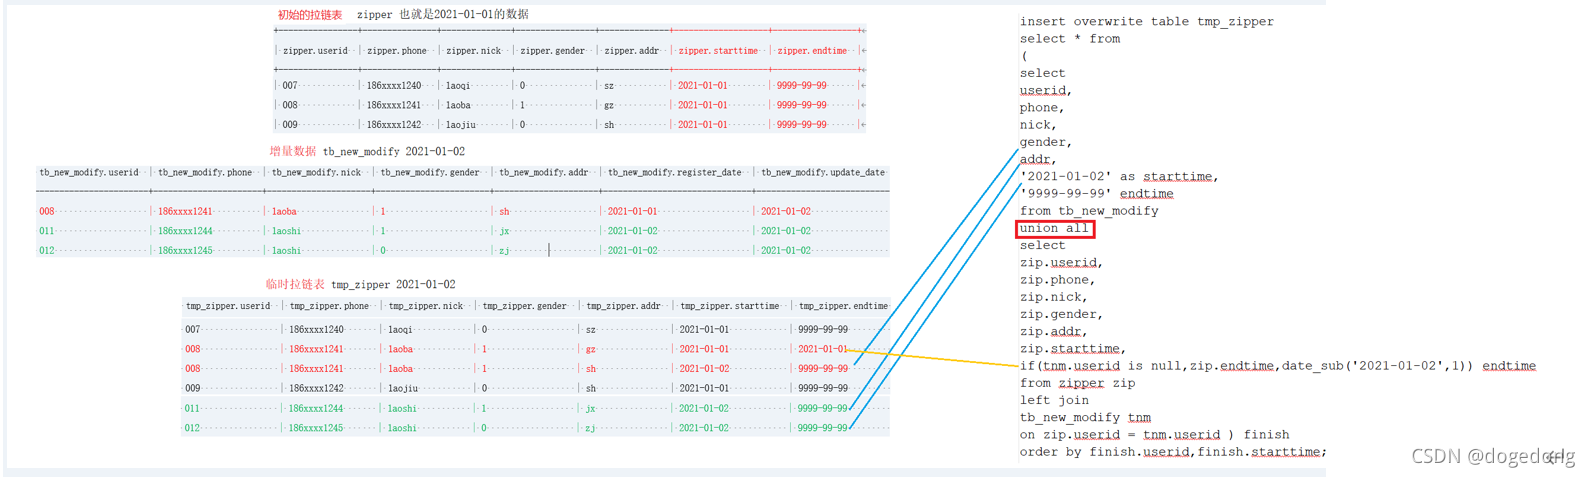Click the title 'tb_new_modify 2021-01-02'

tap(393, 152)
